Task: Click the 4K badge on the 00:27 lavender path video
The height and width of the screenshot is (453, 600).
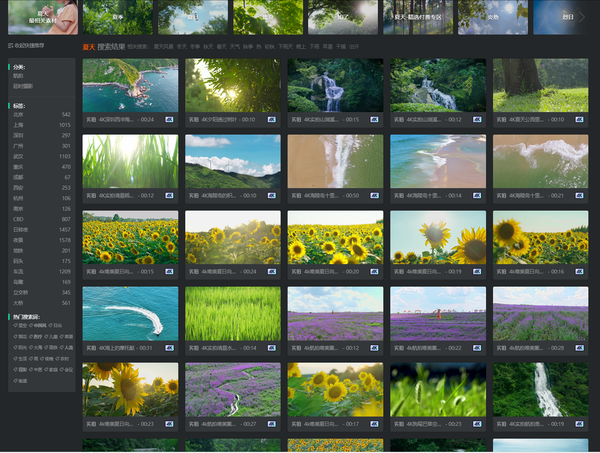Action: pyautogui.click(x=272, y=424)
